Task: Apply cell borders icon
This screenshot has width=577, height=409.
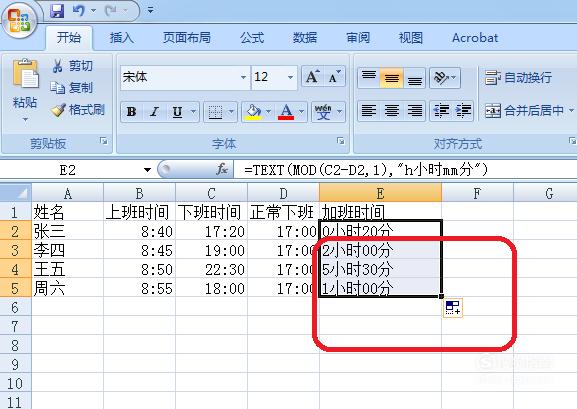Action: pos(215,112)
